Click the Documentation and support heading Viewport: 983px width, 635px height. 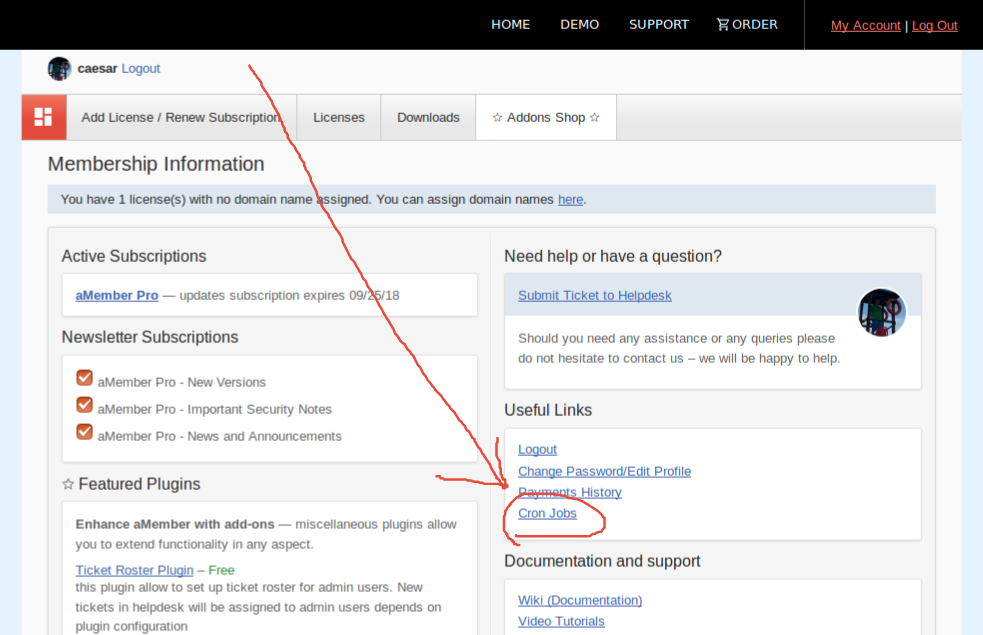[x=602, y=561]
